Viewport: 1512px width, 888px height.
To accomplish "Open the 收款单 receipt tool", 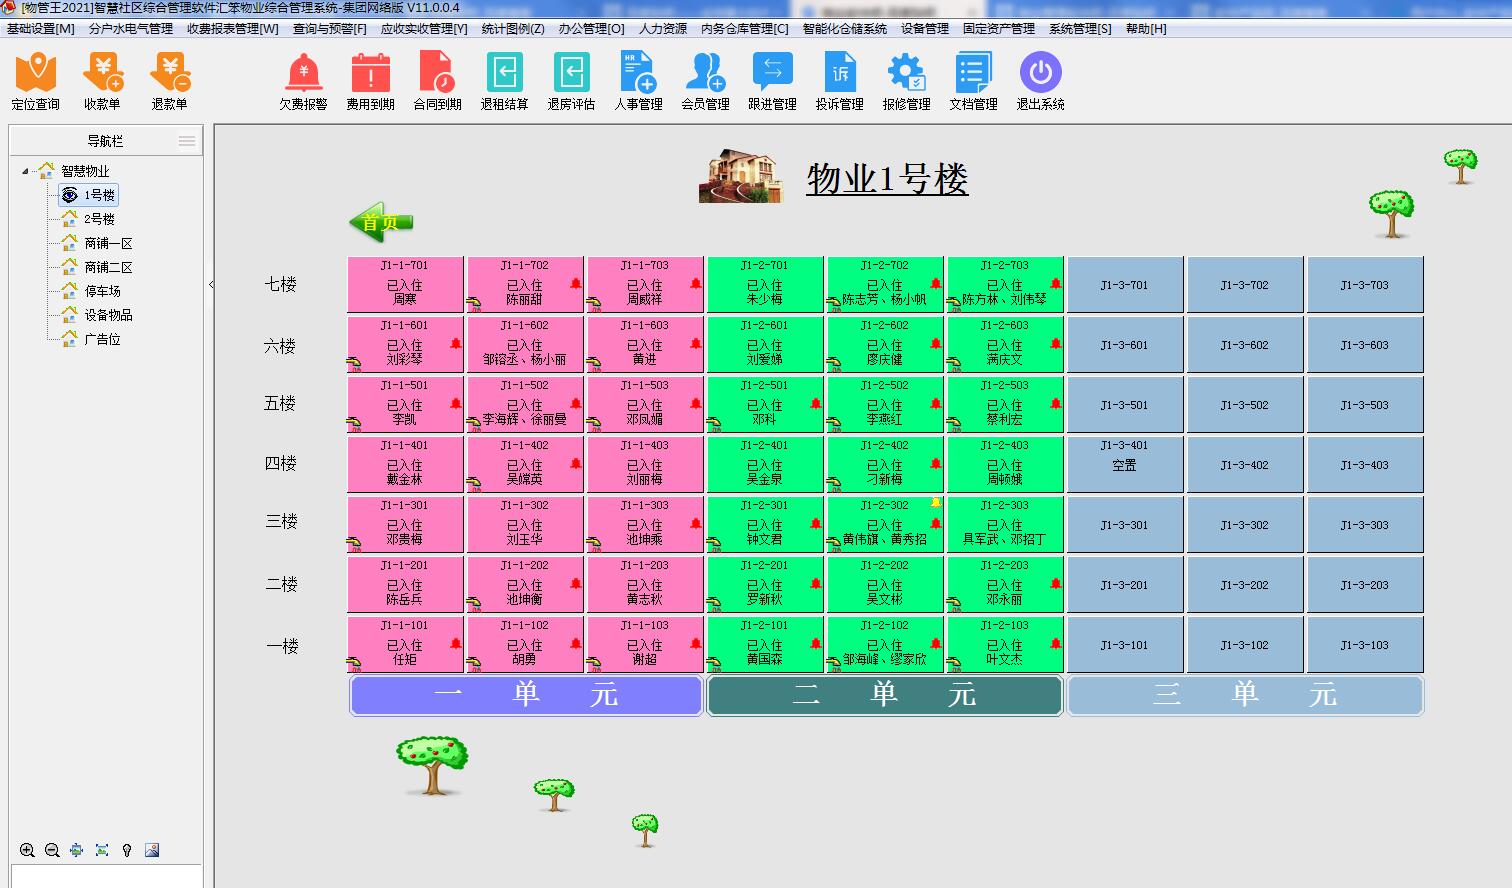I will click(x=102, y=81).
